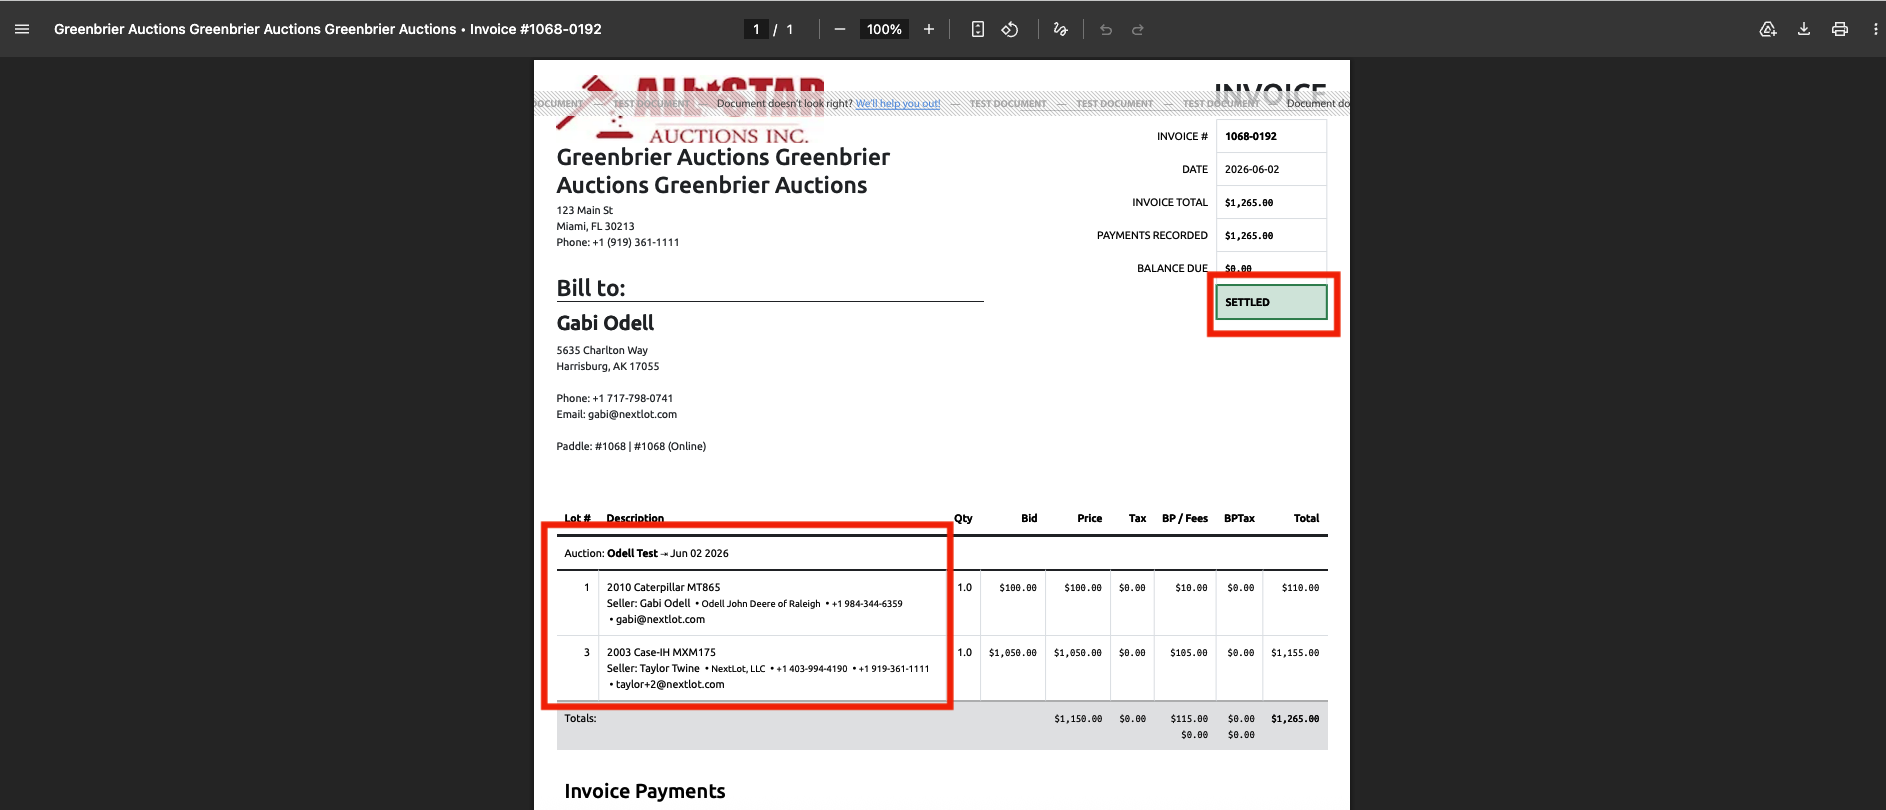
Task: Undo the last annotation
Action: point(1106,29)
